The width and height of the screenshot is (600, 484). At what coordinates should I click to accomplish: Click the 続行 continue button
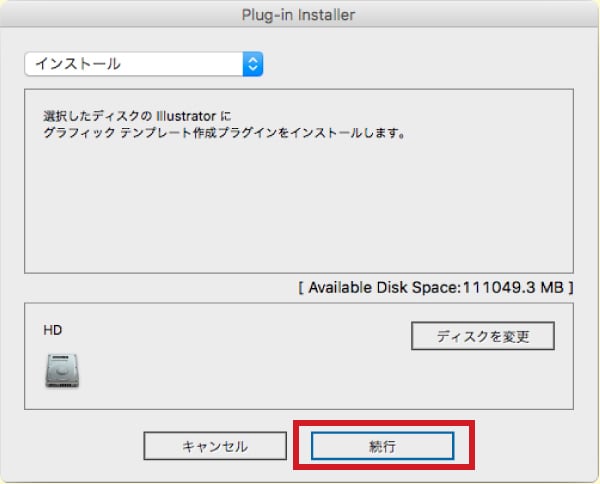[x=382, y=446]
